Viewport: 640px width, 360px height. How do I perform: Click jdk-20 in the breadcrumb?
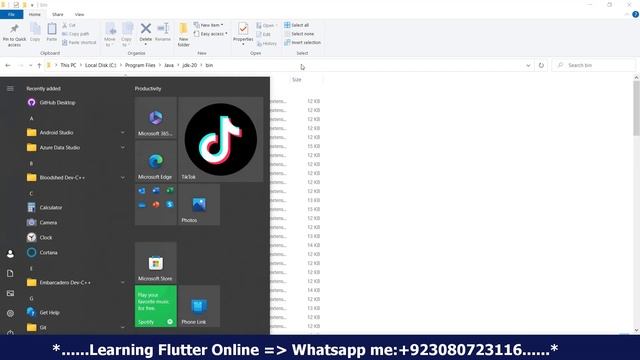point(189,65)
